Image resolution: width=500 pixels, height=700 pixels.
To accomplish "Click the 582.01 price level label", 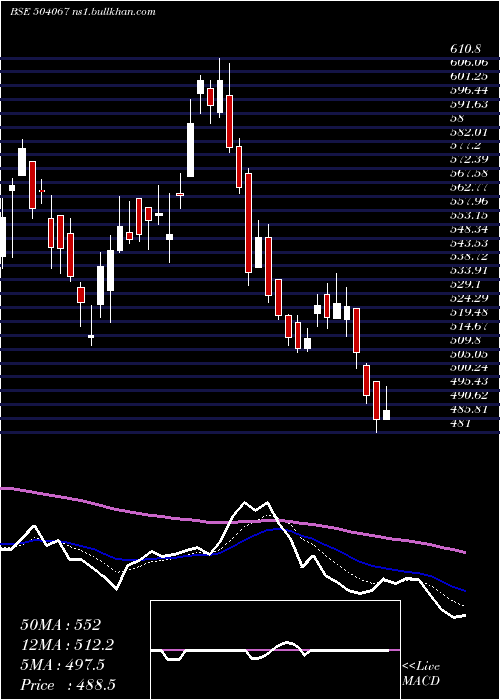I will click(469, 132).
